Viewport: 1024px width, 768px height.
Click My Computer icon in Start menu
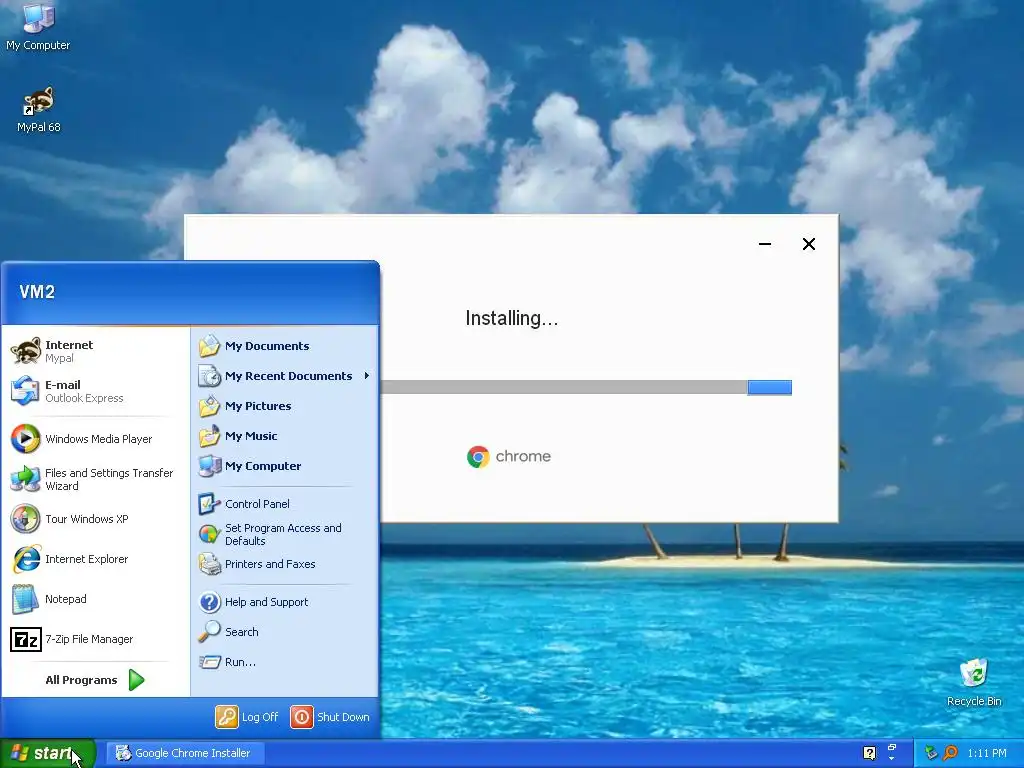(x=210, y=466)
